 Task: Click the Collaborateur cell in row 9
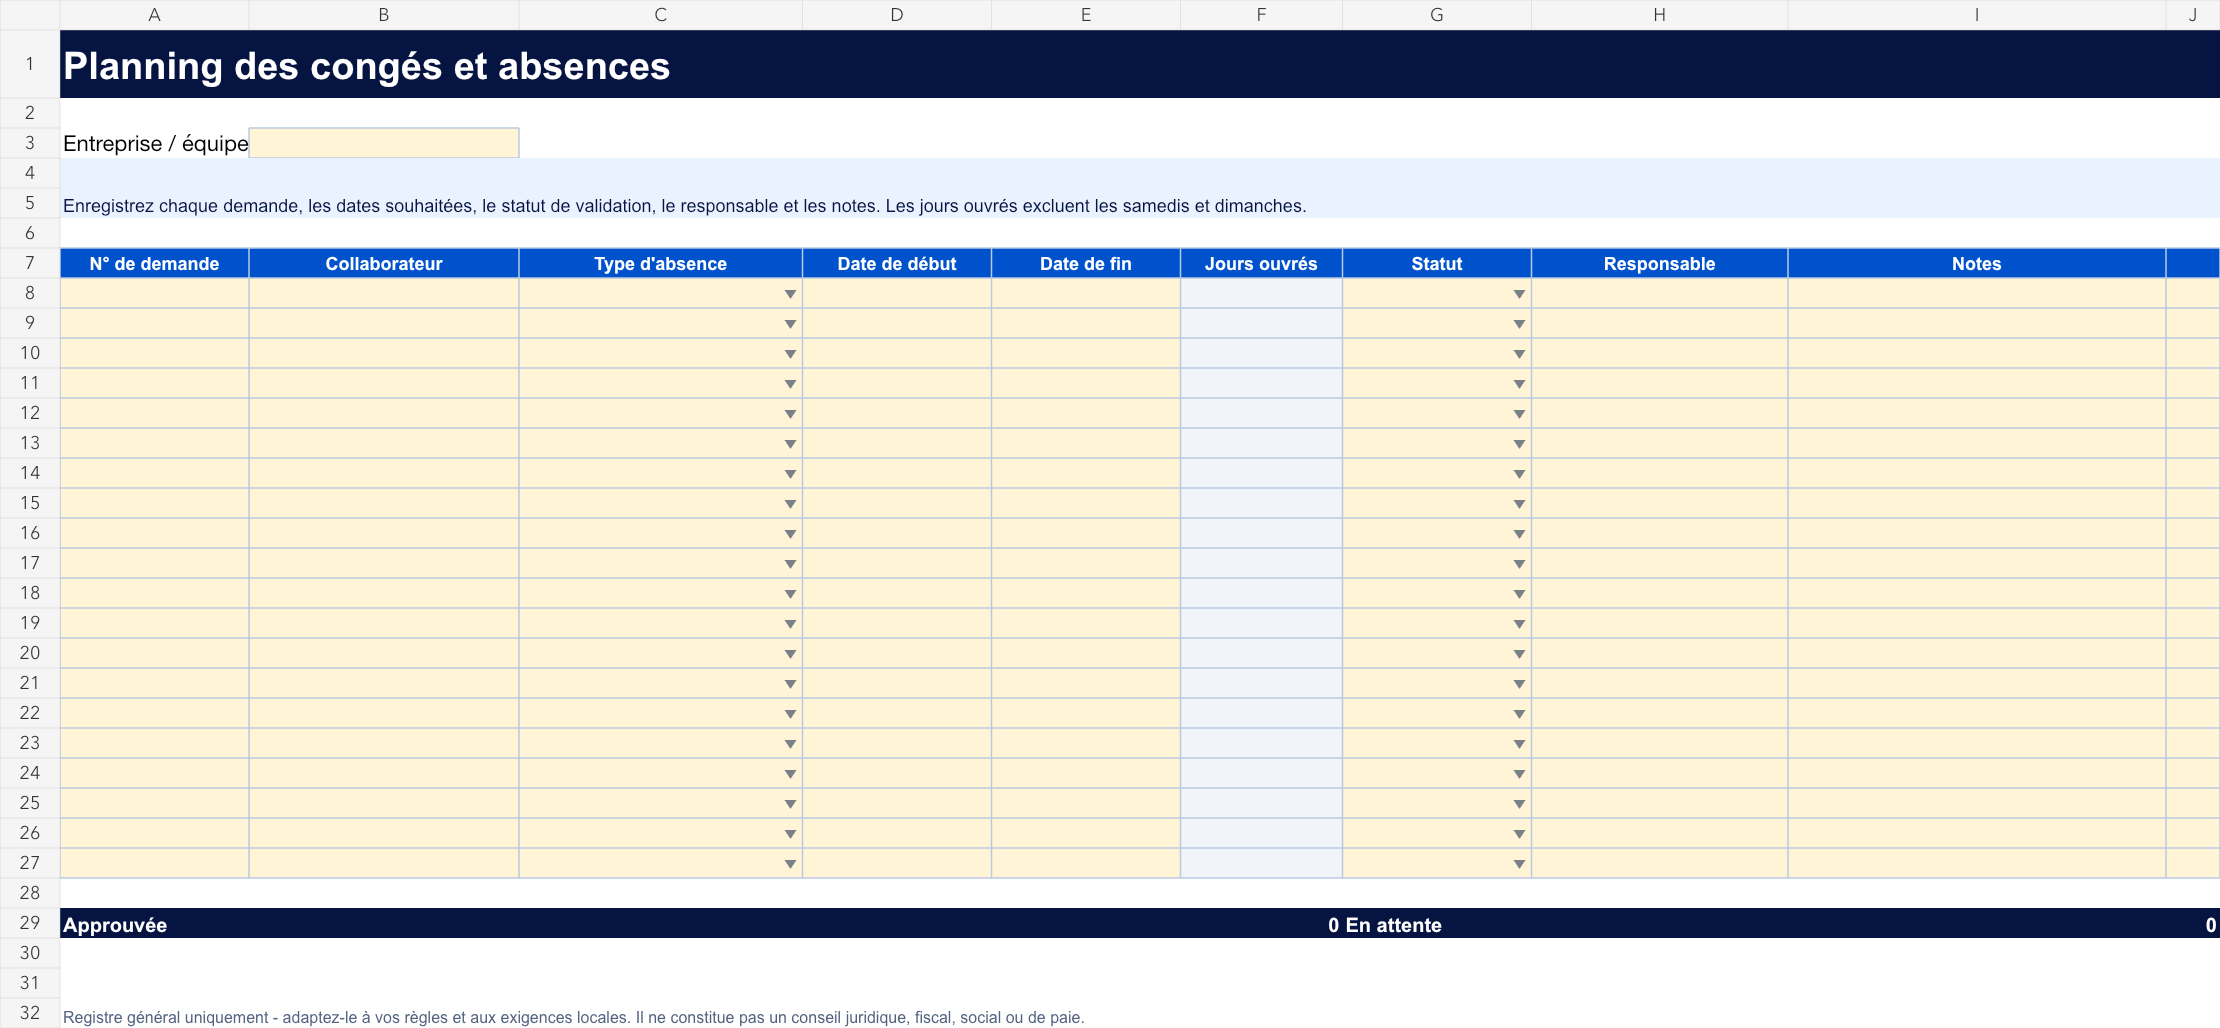point(384,323)
